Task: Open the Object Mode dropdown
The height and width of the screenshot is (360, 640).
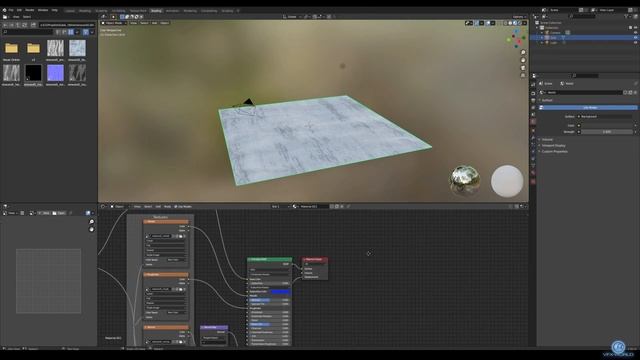Action: (113, 23)
